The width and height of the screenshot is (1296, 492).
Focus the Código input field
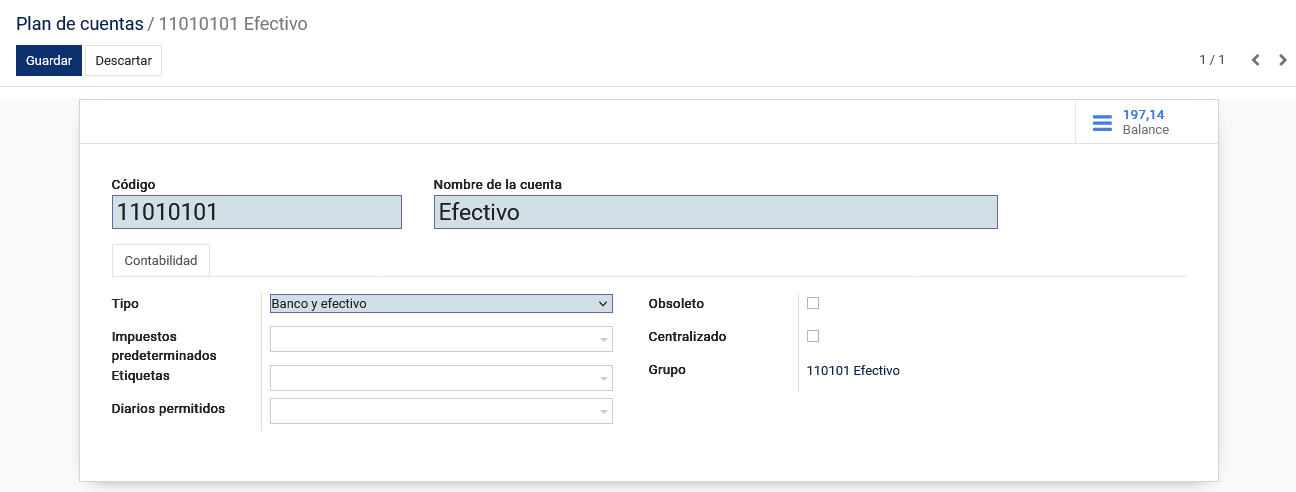[257, 212]
